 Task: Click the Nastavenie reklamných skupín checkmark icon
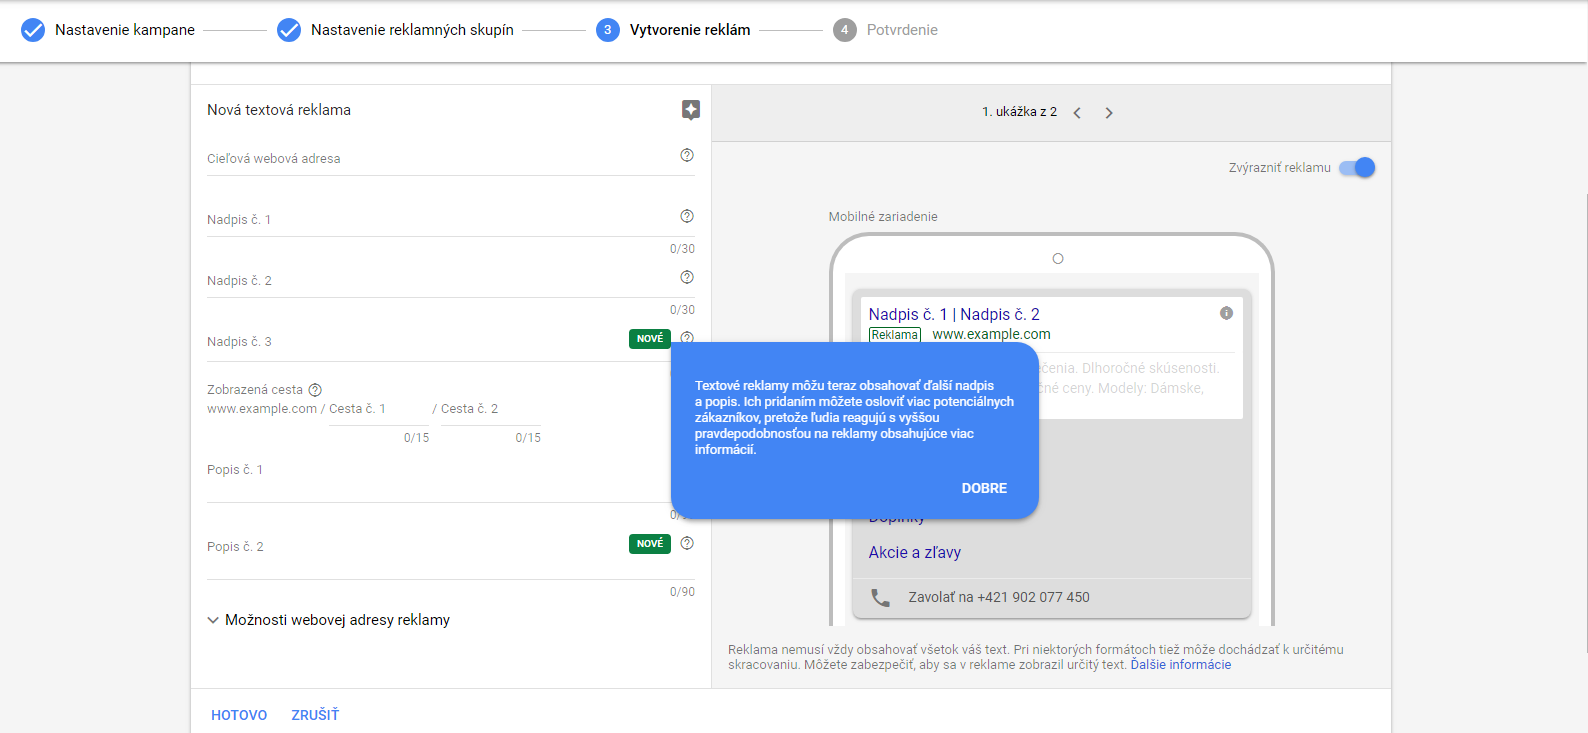289,30
